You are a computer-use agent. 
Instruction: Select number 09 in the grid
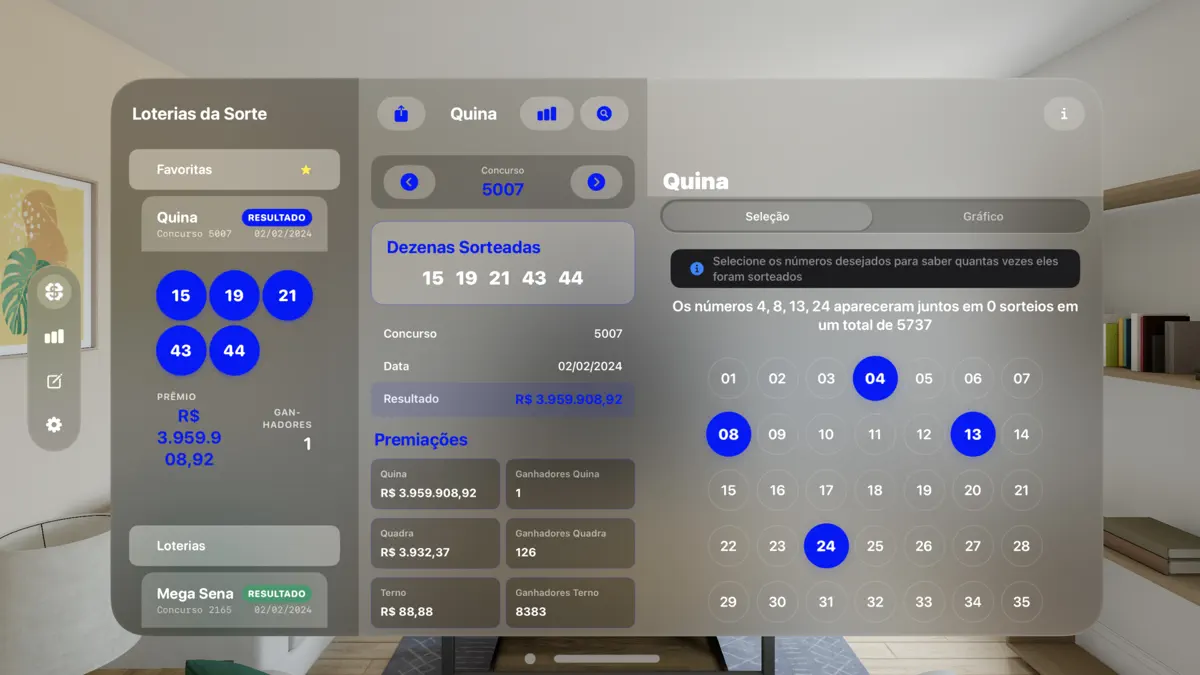tap(777, 434)
